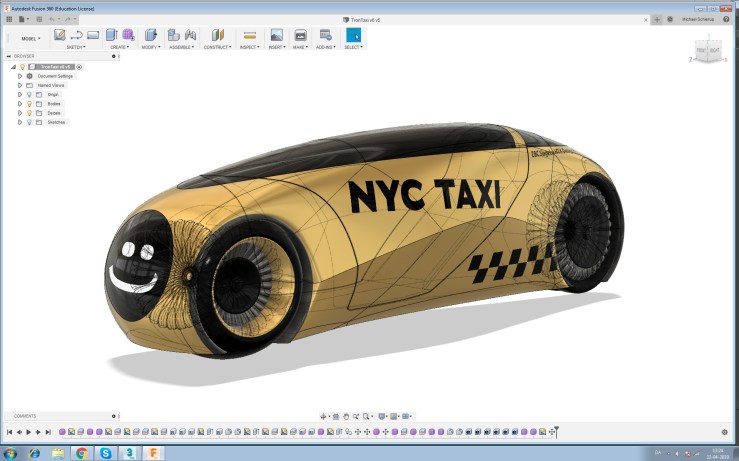Jump timeline to the end

pyautogui.click(x=48, y=432)
